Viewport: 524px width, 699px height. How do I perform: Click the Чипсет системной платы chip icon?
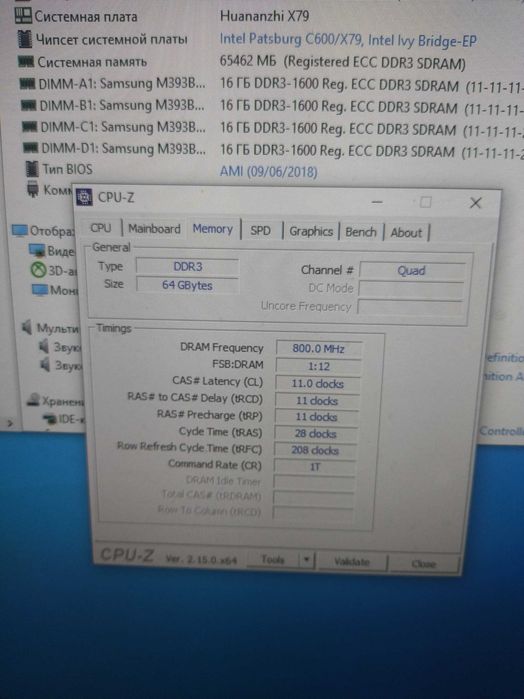click(25, 39)
